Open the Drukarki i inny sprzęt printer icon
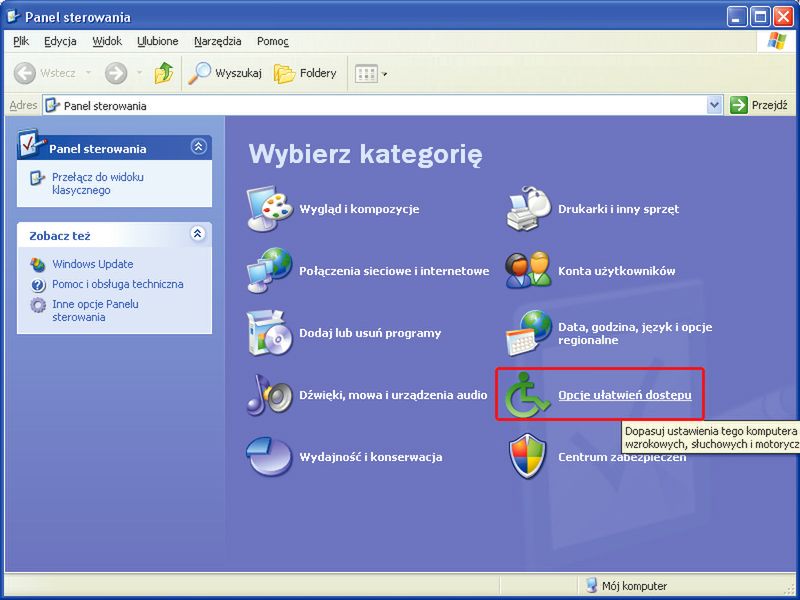The image size is (800, 600). [529, 209]
